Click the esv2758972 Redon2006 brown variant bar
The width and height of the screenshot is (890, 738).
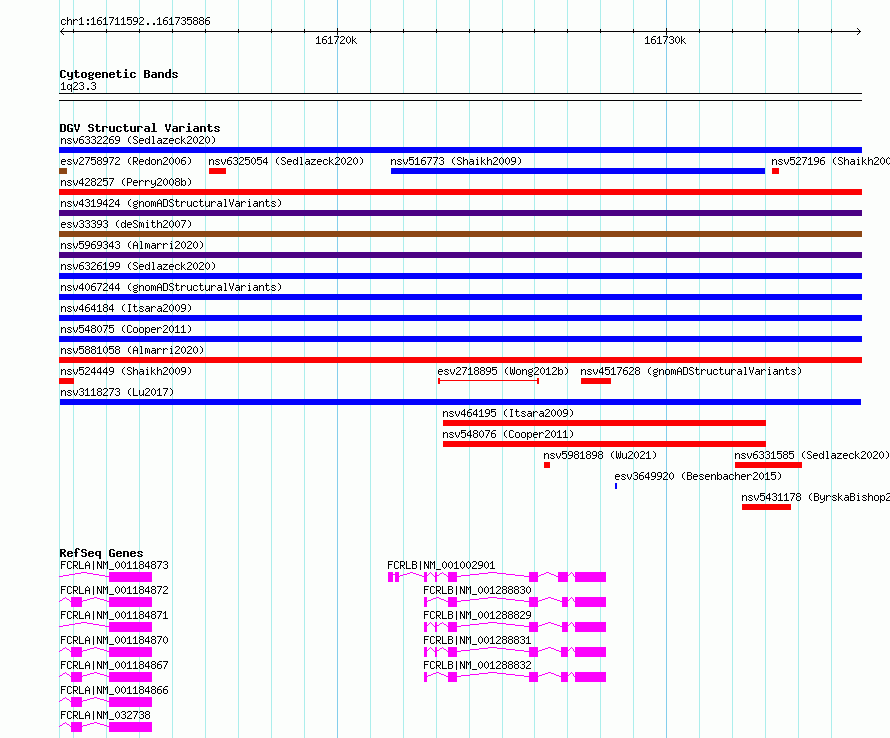click(x=63, y=171)
